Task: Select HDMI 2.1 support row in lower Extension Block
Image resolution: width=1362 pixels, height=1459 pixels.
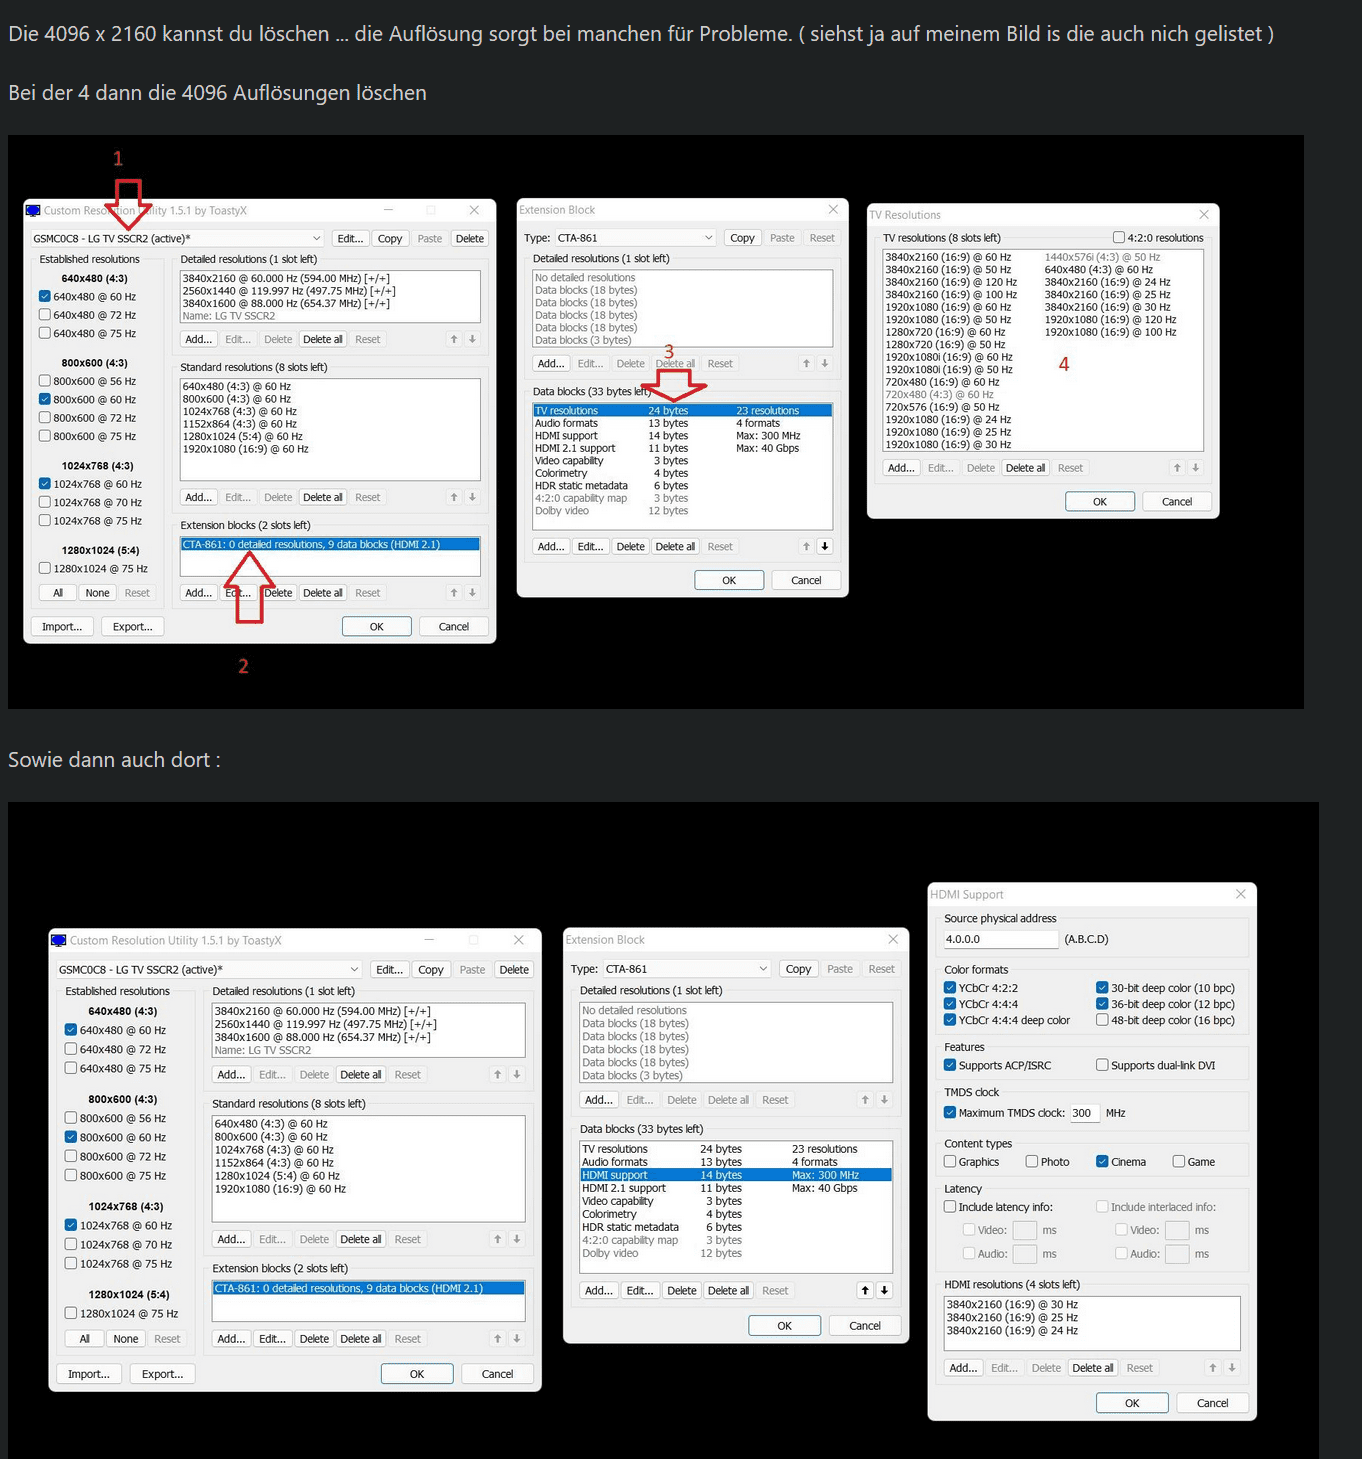Action: (735, 1188)
